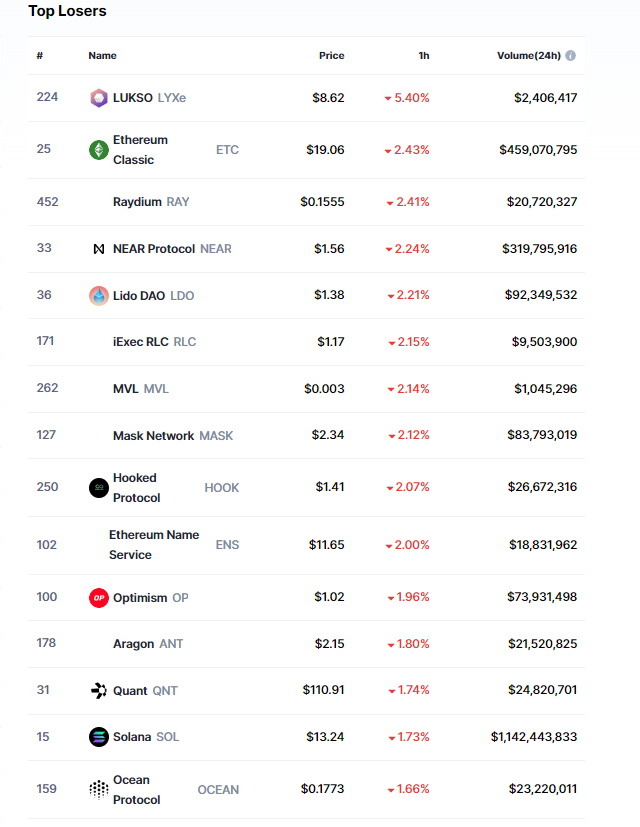Click the LUKSO coin logo icon

(x=98, y=98)
